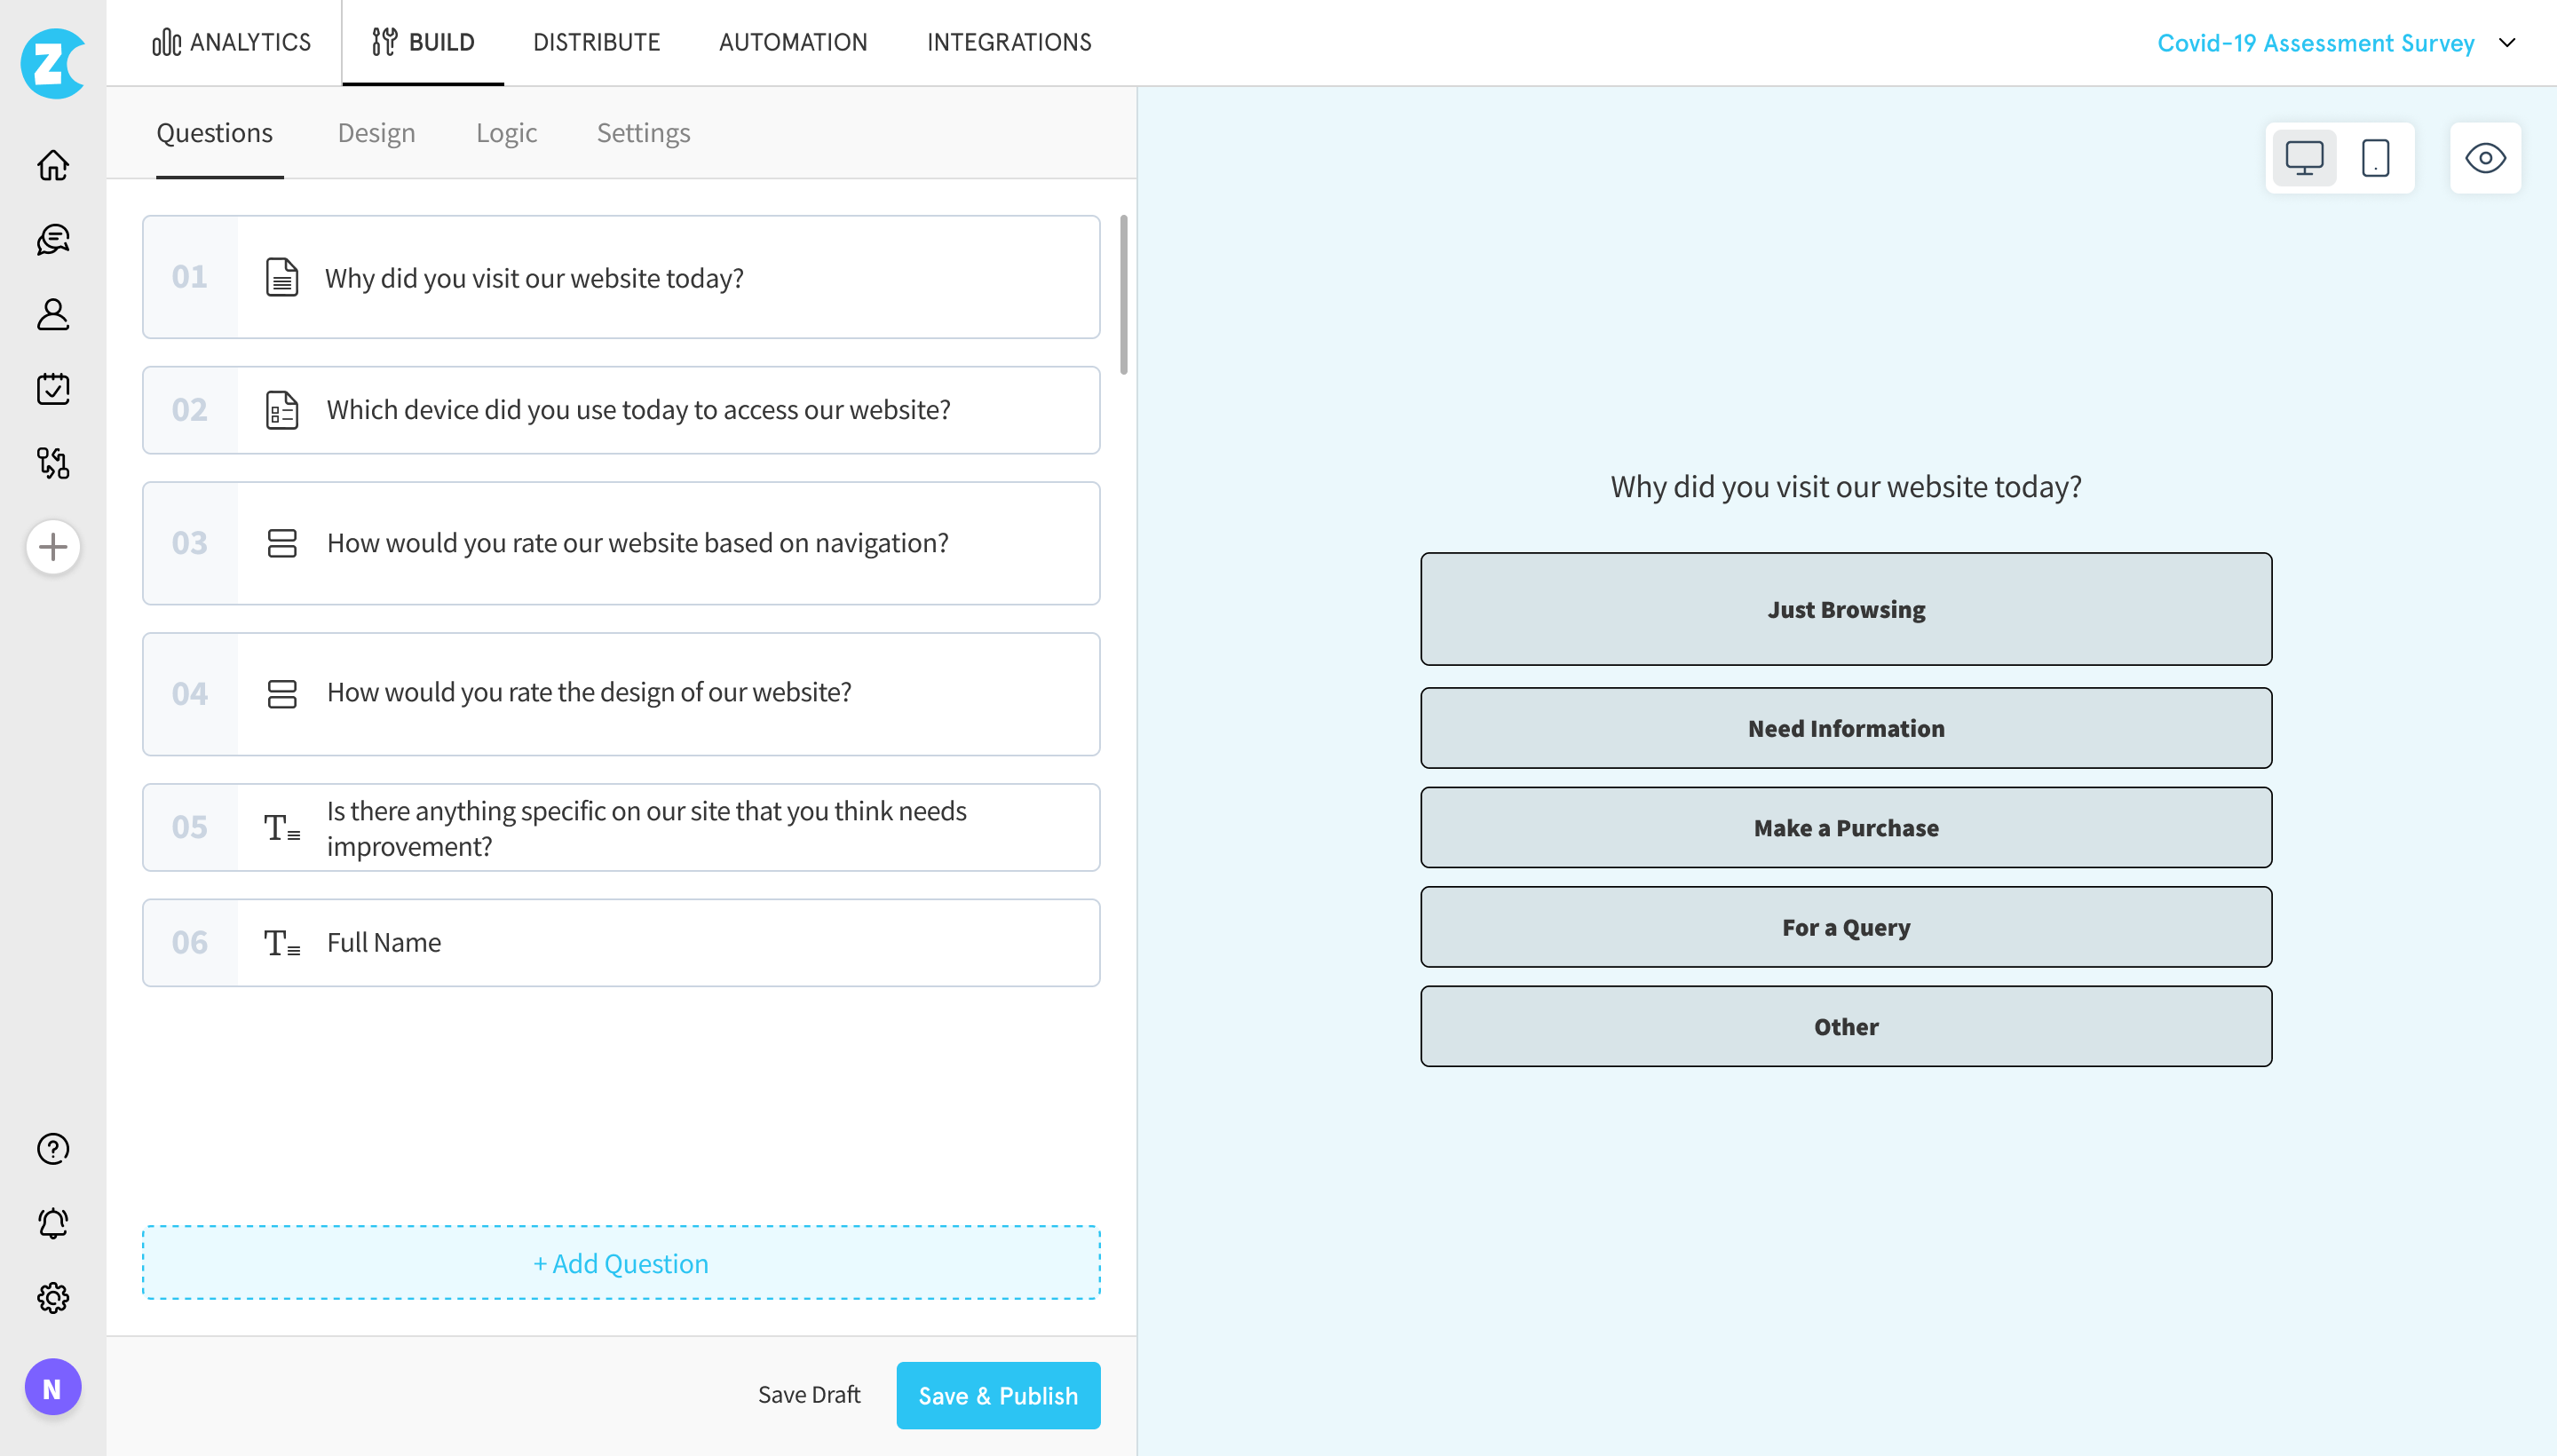Image resolution: width=2557 pixels, height=1456 pixels.
Task: Click the workflows/branches sidebar icon
Action: [x=52, y=463]
